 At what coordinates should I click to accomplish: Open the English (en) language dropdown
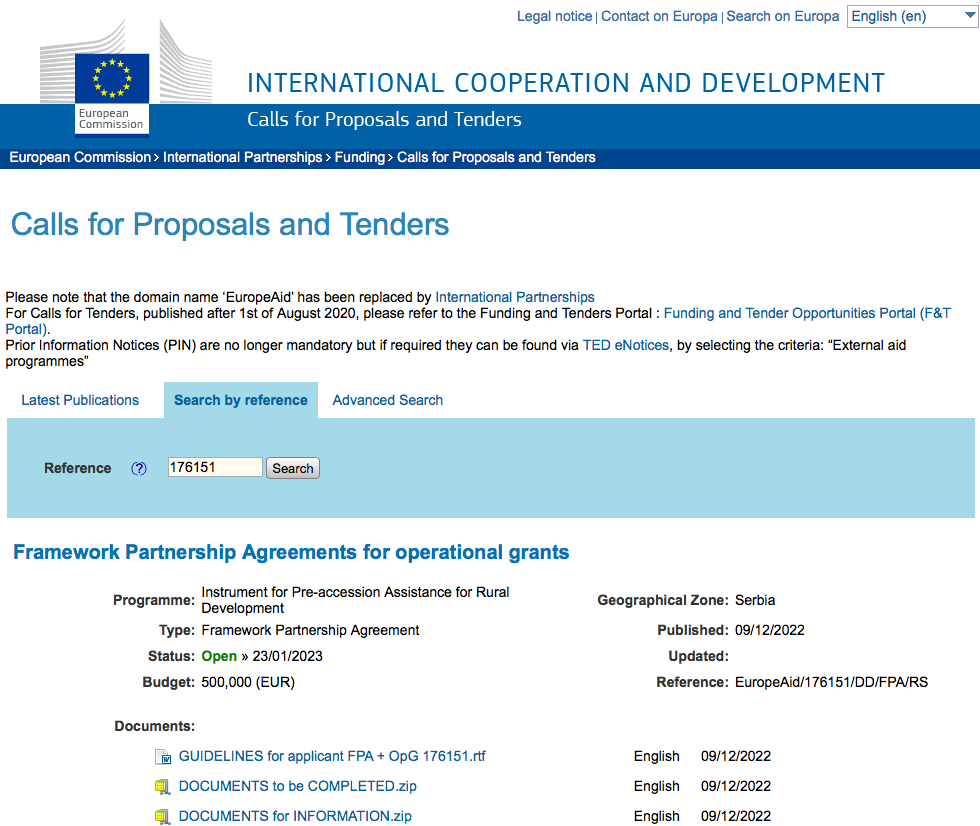click(x=912, y=16)
